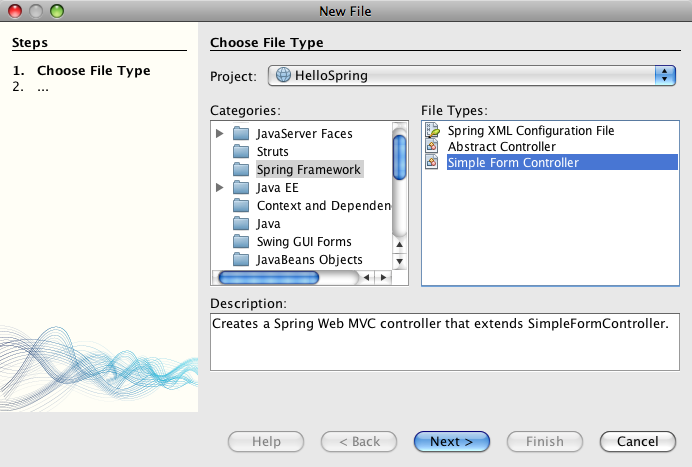Click the Simple Form Controller file icon

click(432, 163)
